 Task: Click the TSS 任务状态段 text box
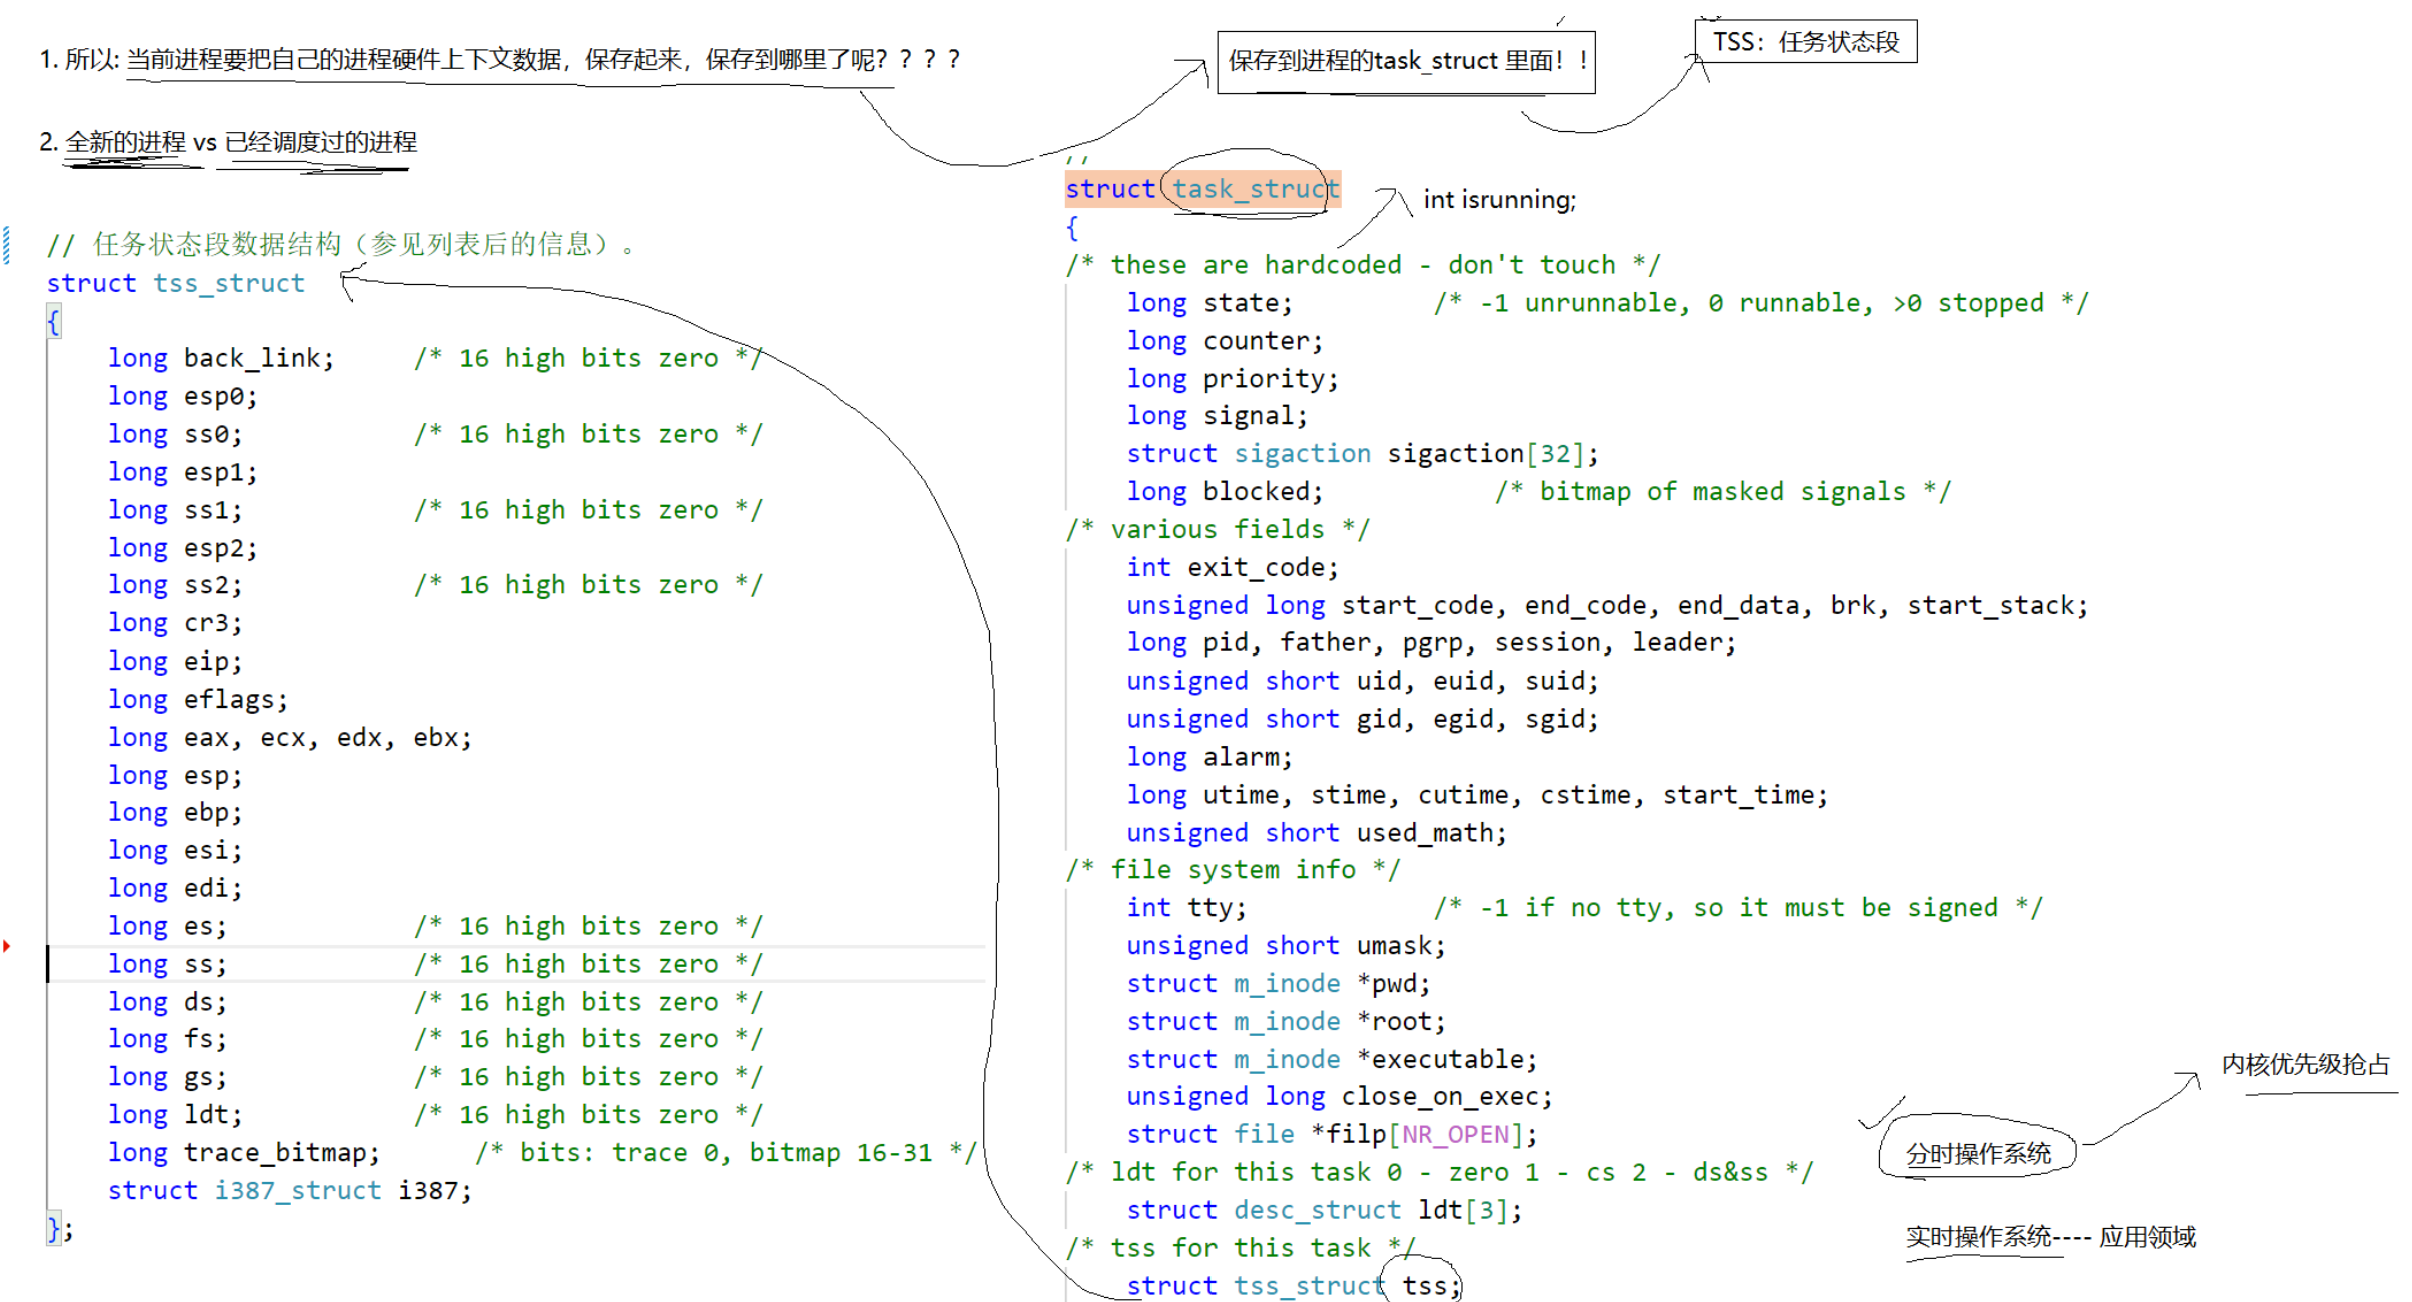pyautogui.click(x=1805, y=42)
